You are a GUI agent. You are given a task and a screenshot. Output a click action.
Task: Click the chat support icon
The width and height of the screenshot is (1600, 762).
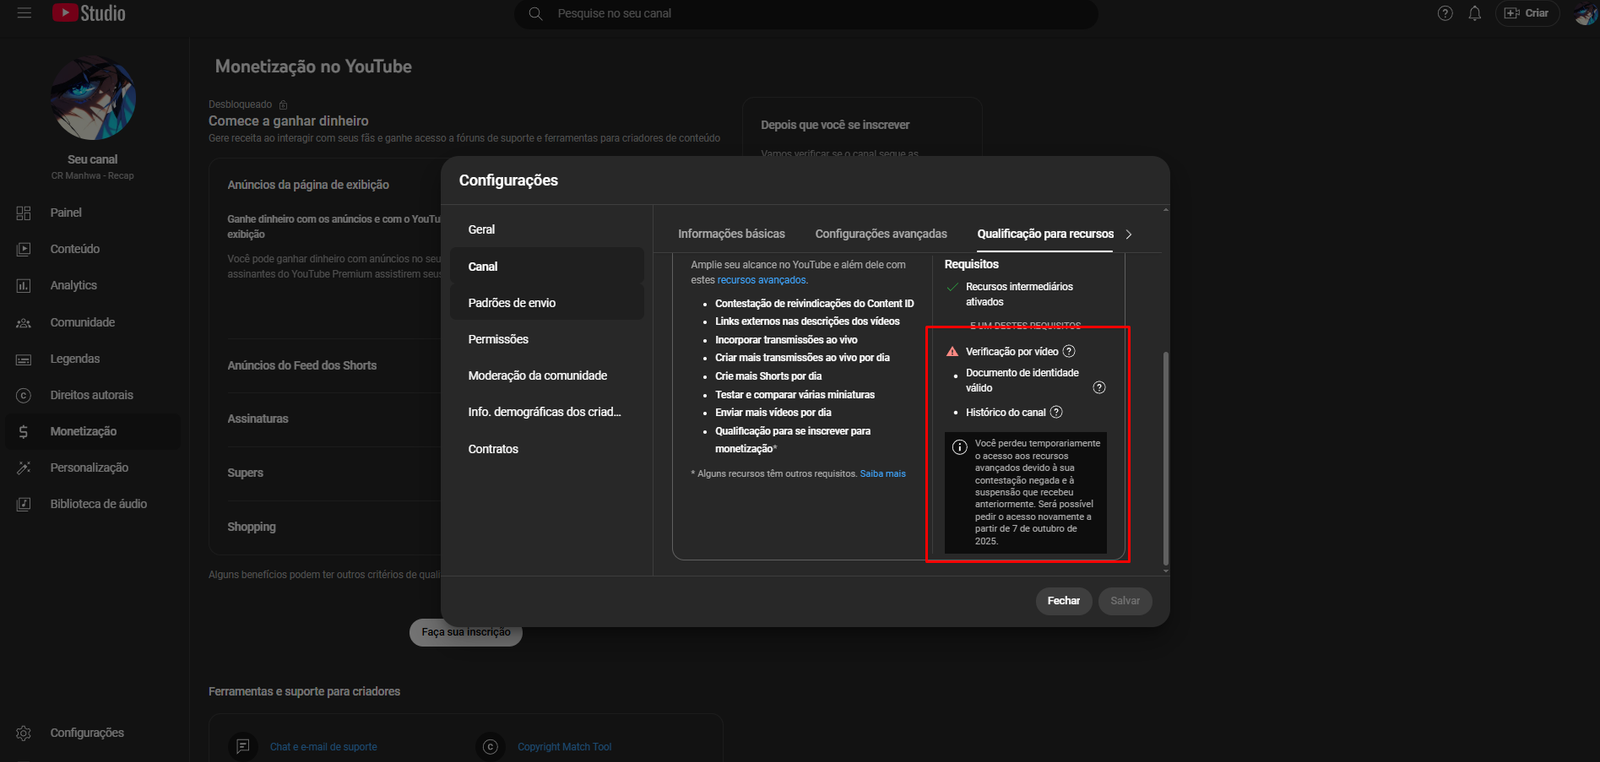click(242, 746)
